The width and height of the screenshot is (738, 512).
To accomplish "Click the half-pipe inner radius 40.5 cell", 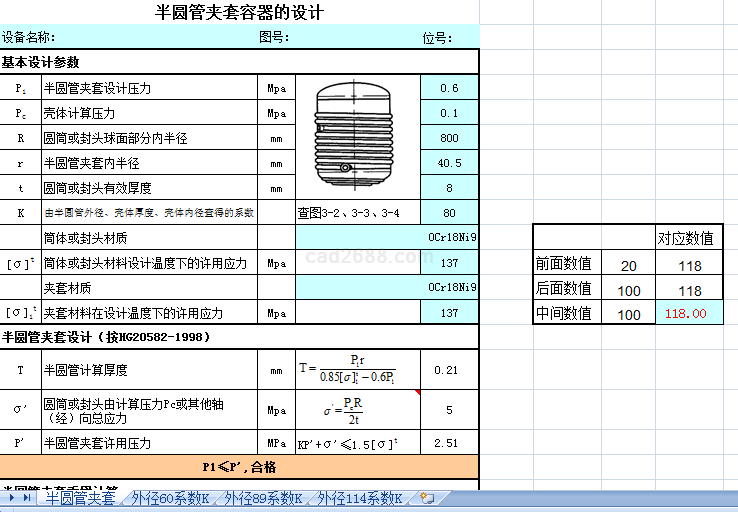I will click(450, 163).
